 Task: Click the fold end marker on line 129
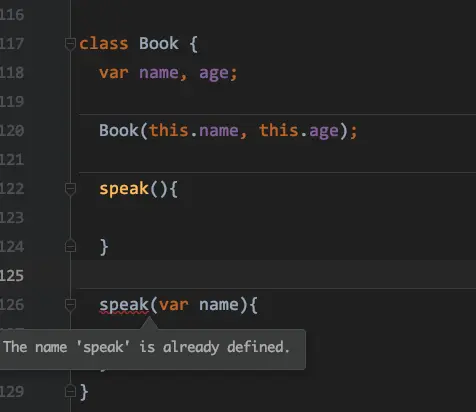(70, 391)
